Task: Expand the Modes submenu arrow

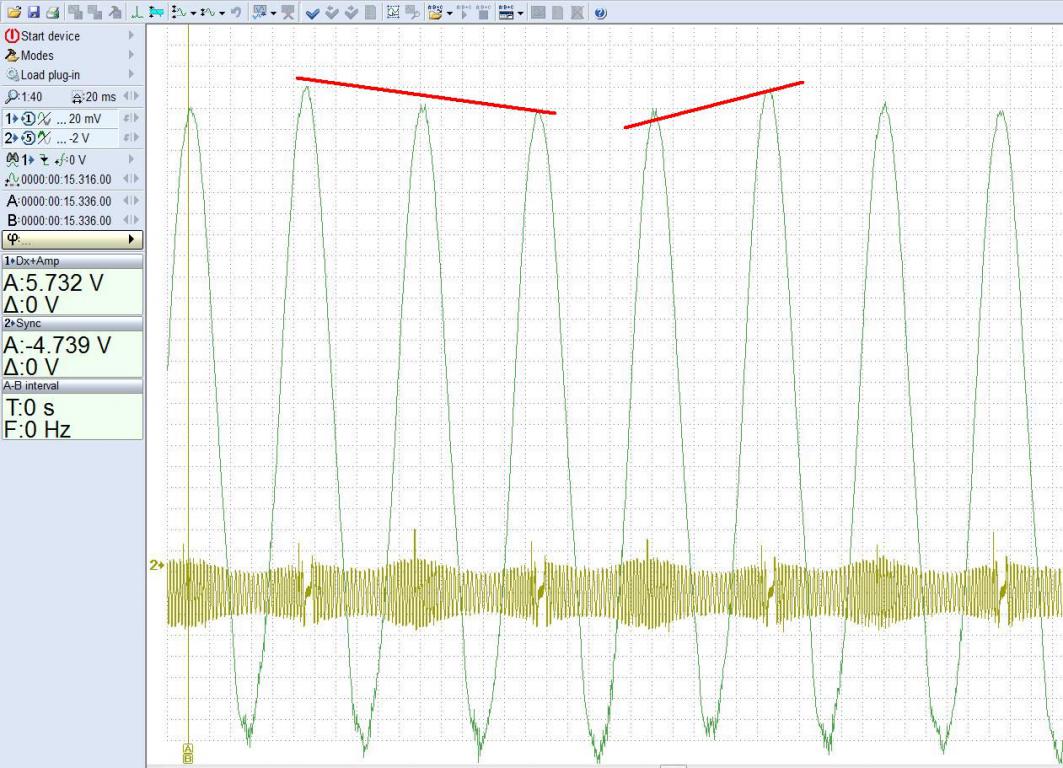Action: tap(131, 56)
